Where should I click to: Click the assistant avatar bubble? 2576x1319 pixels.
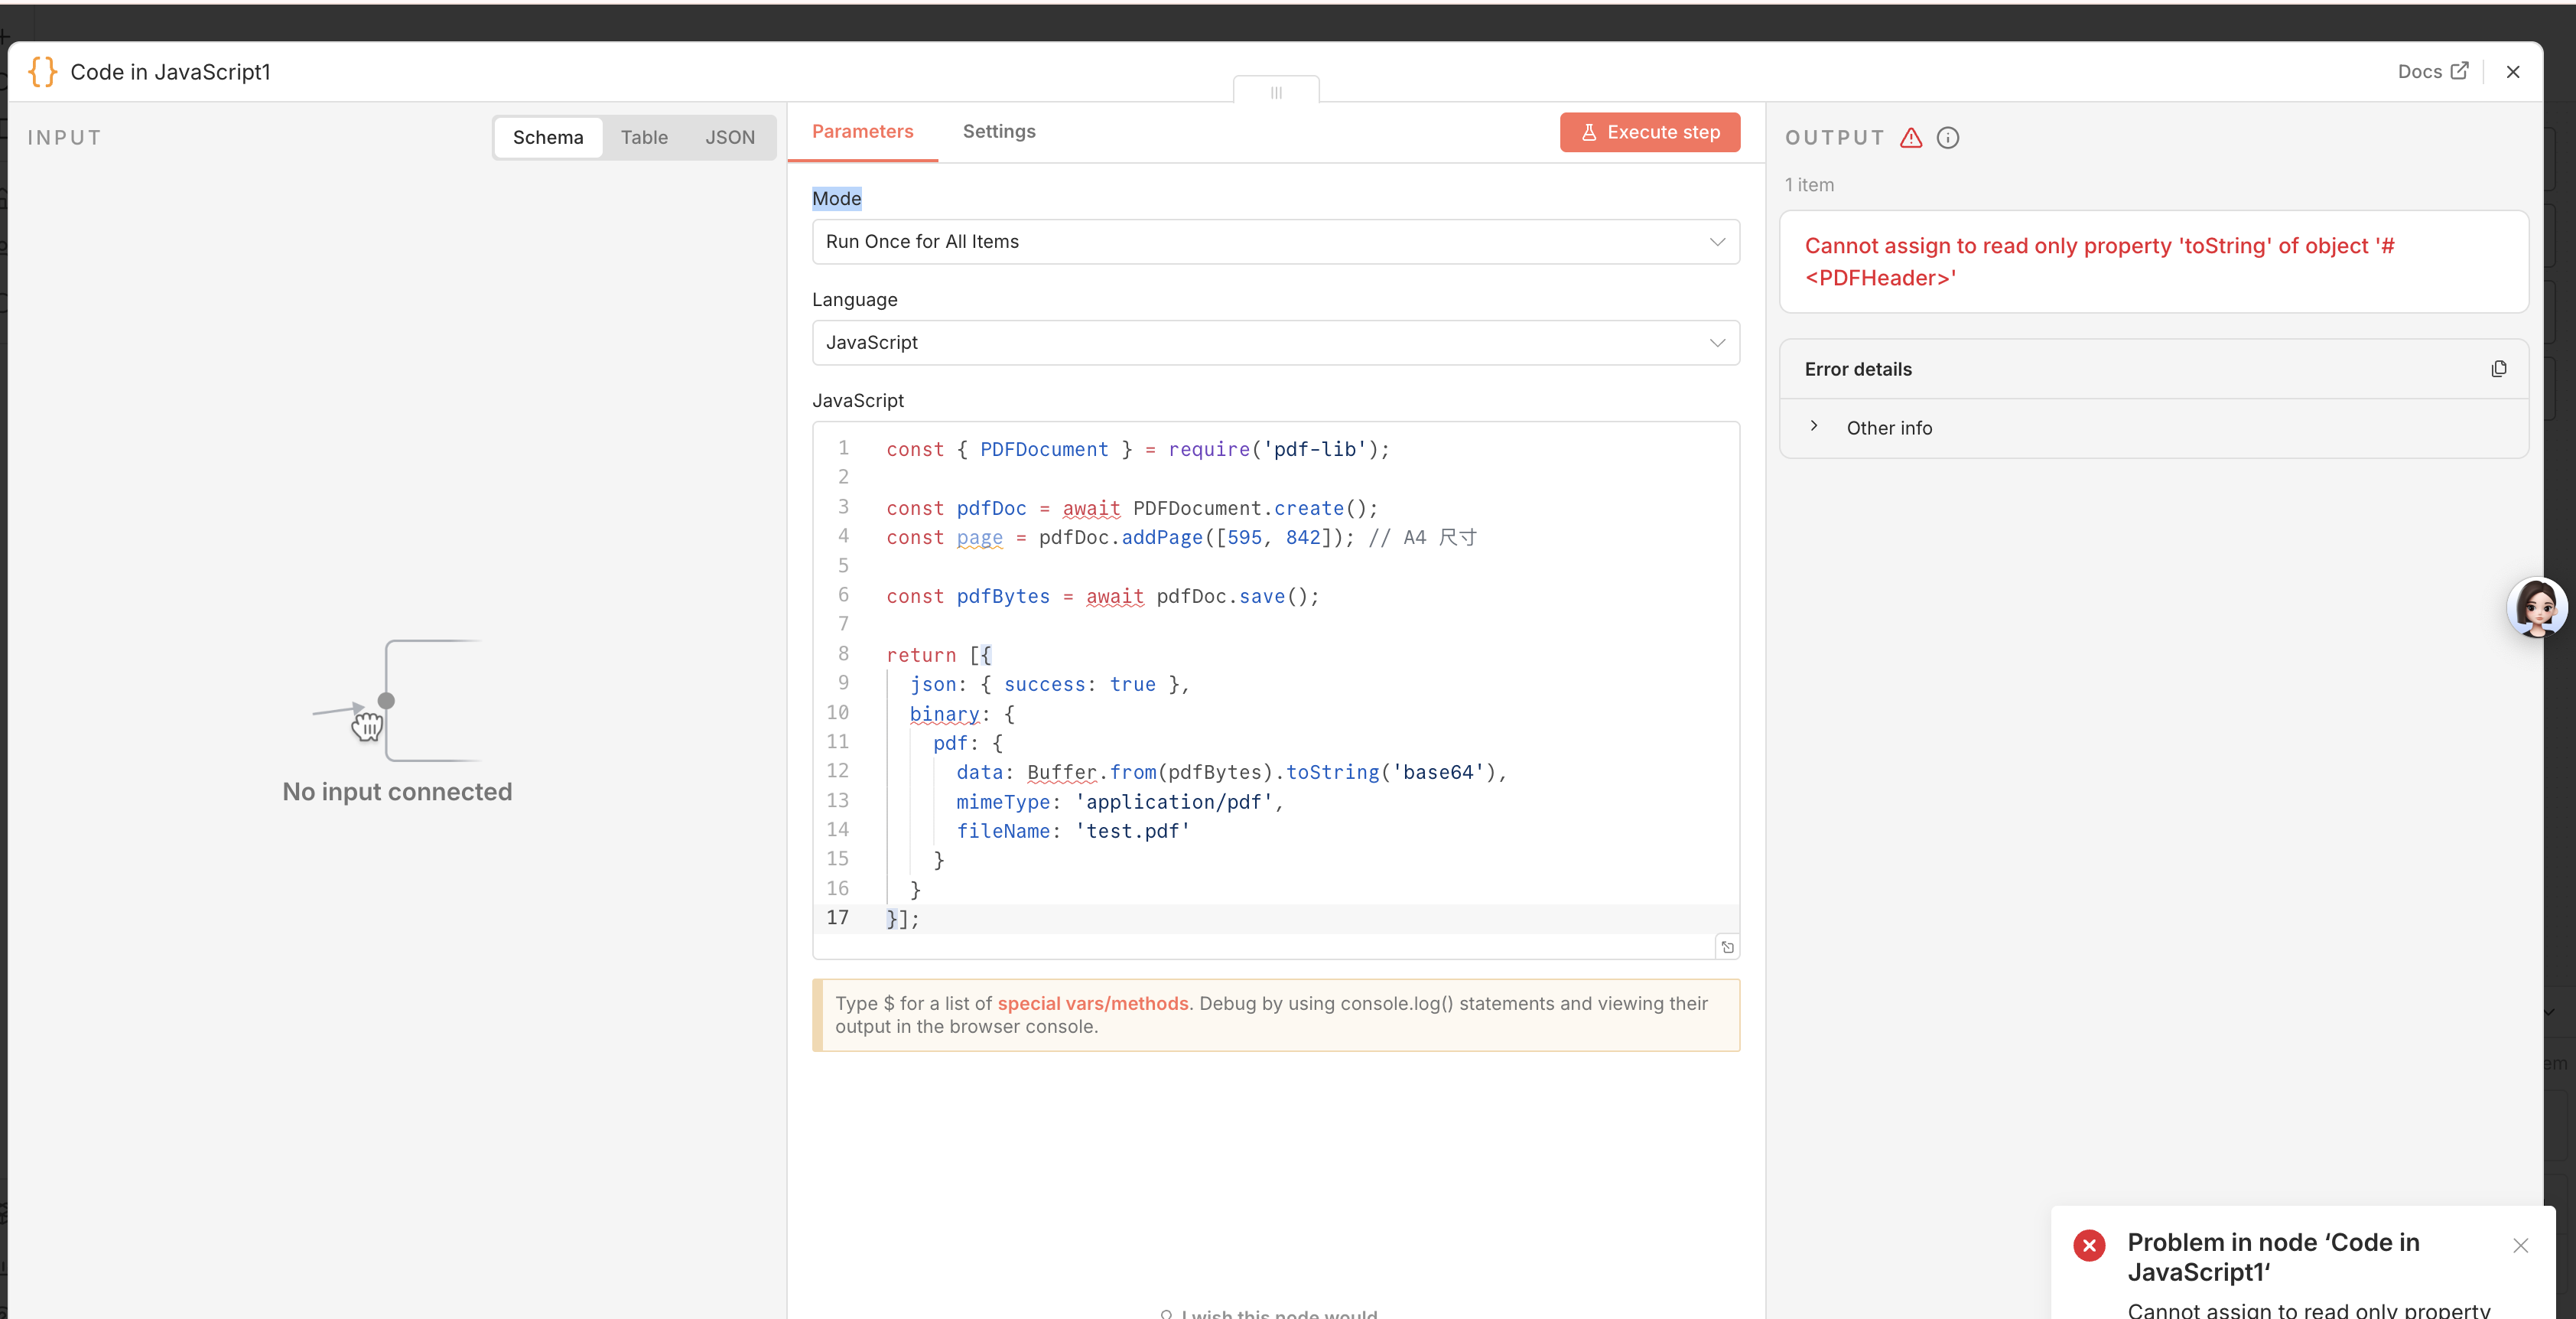(x=2536, y=607)
